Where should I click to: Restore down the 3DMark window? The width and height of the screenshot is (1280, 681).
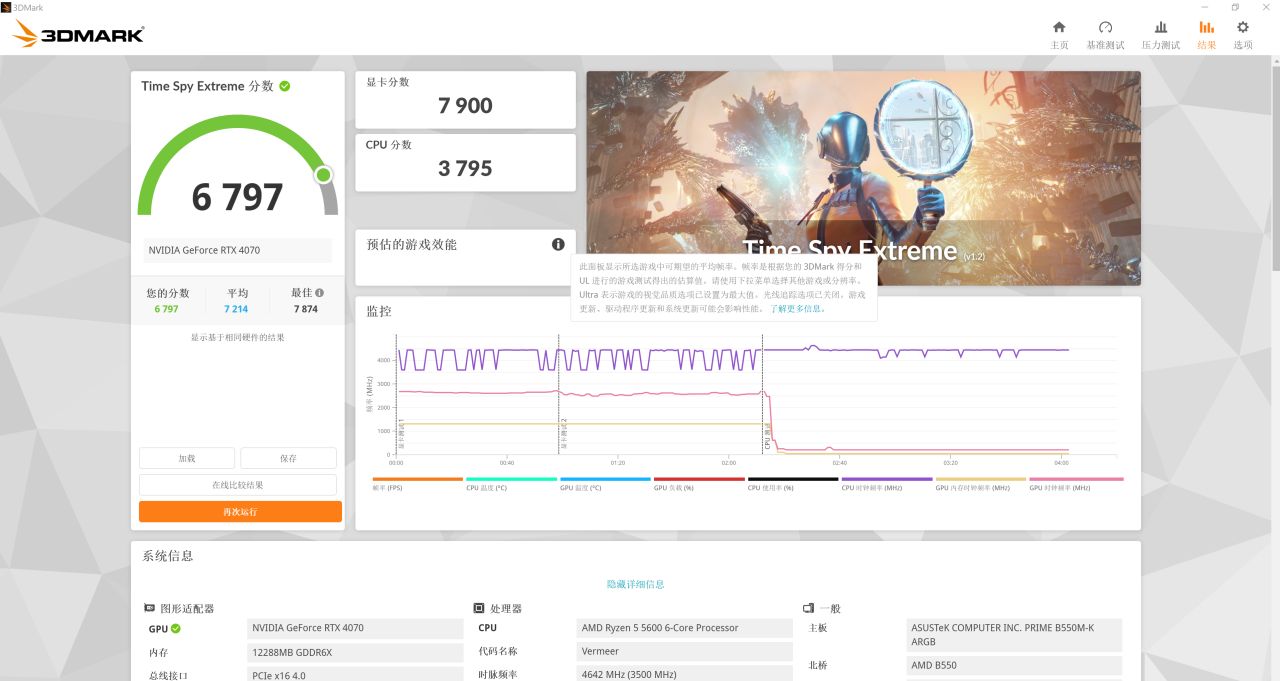pos(1235,7)
